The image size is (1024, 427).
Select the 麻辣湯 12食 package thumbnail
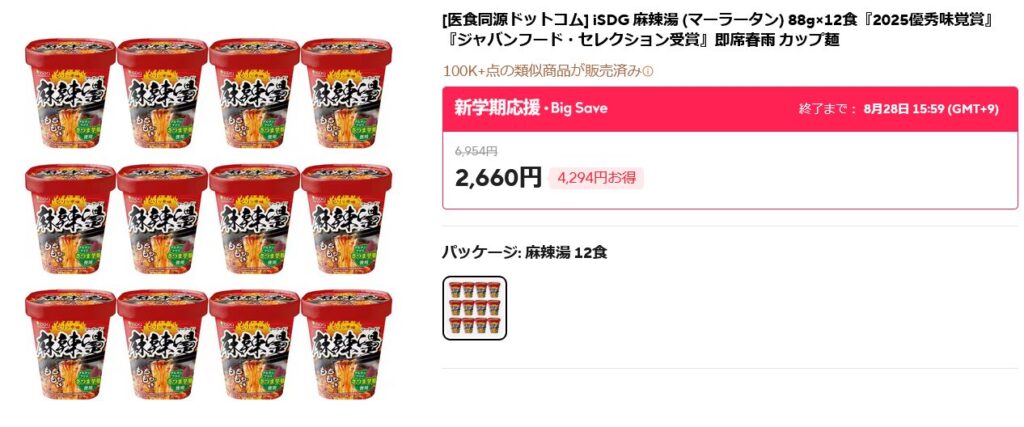[x=475, y=308]
